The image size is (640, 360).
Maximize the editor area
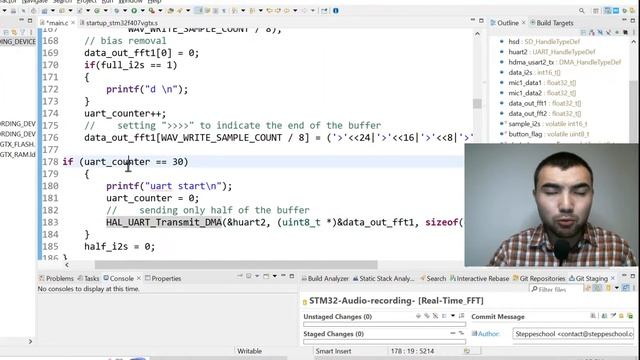(x=481, y=20)
